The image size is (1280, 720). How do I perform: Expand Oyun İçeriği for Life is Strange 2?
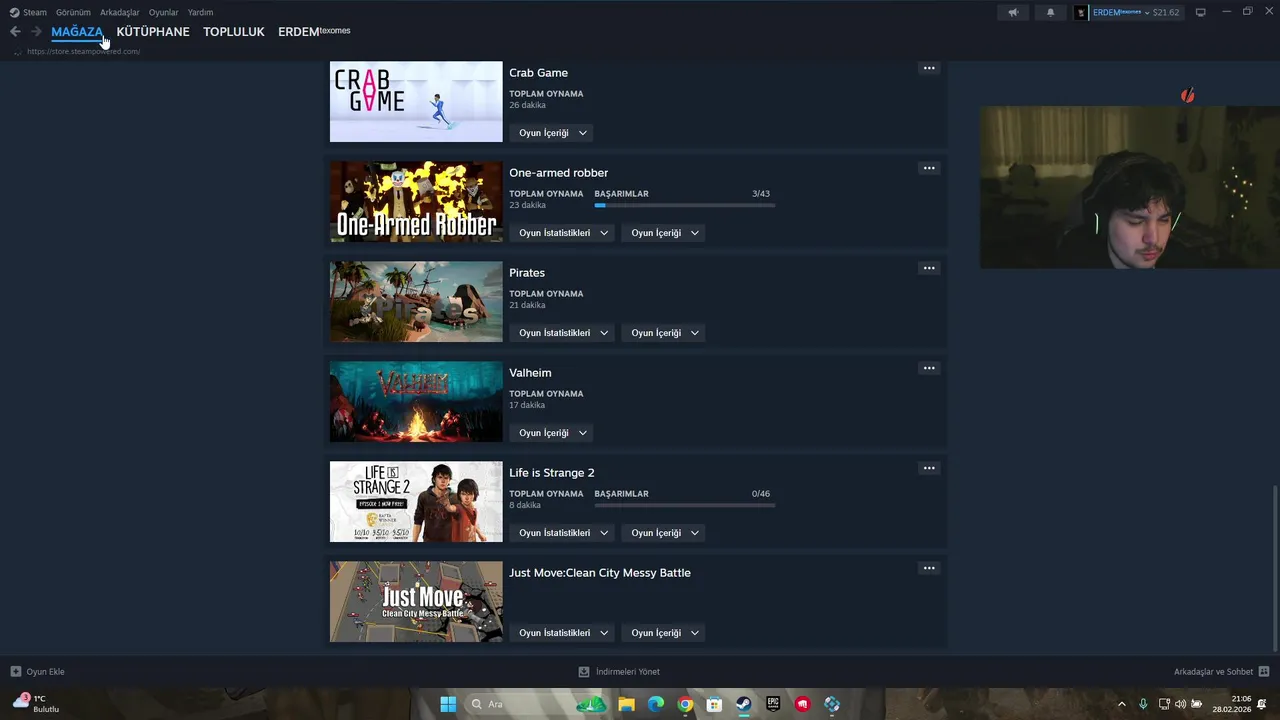click(664, 533)
